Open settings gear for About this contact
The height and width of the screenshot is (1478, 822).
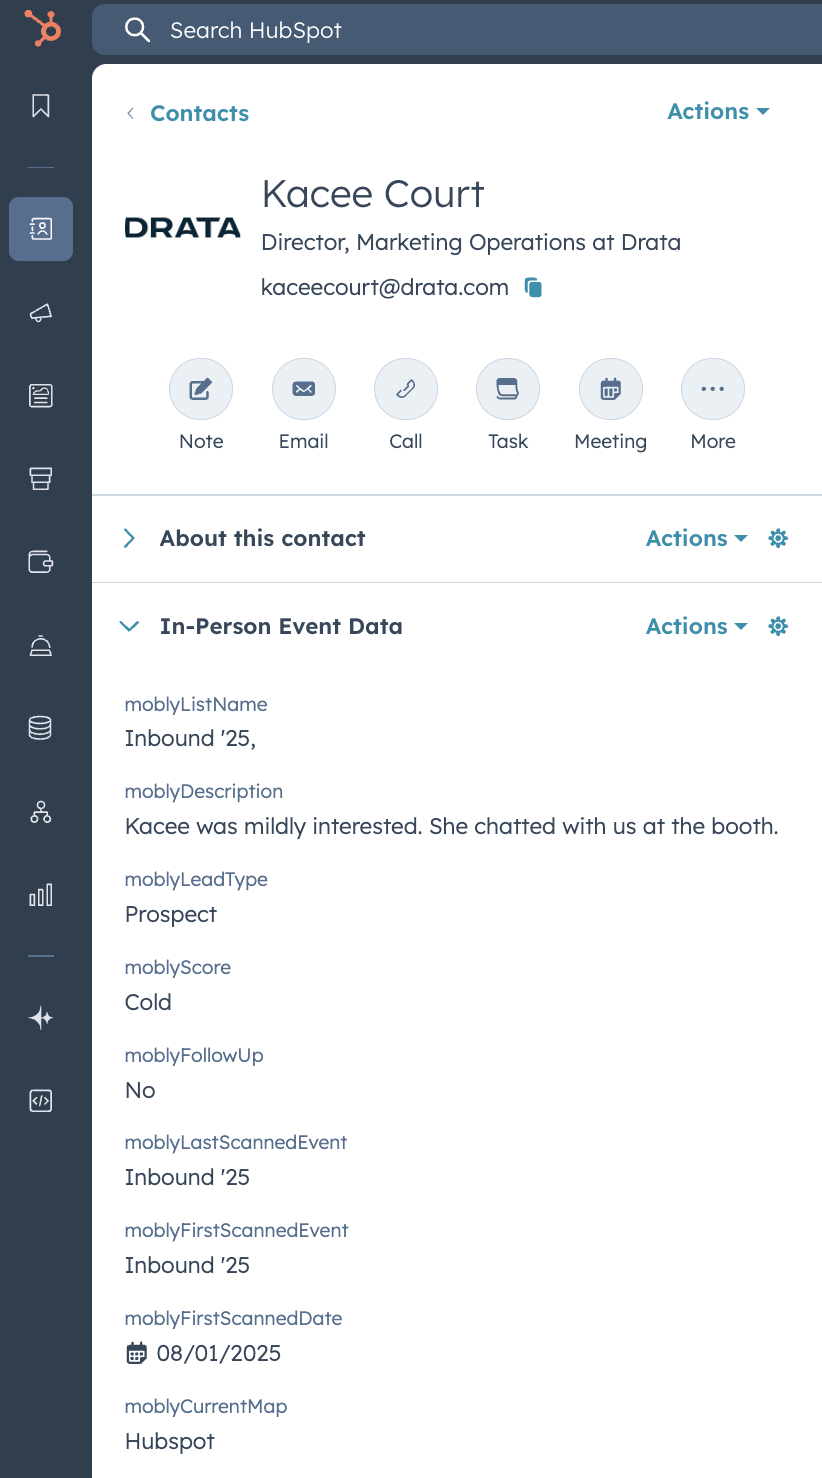(778, 539)
